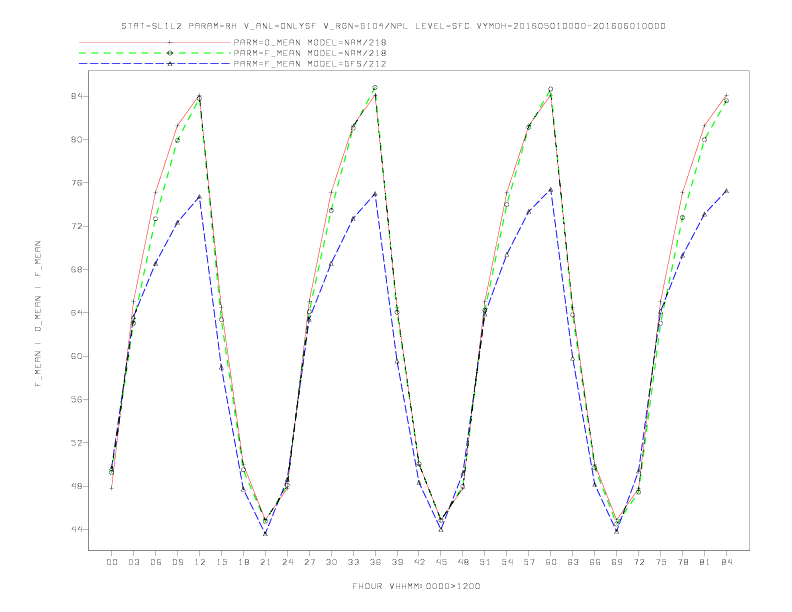Screen dimensions: 792x612
Task: Click the blue triangle marker in the legend
Action: click(170, 64)
